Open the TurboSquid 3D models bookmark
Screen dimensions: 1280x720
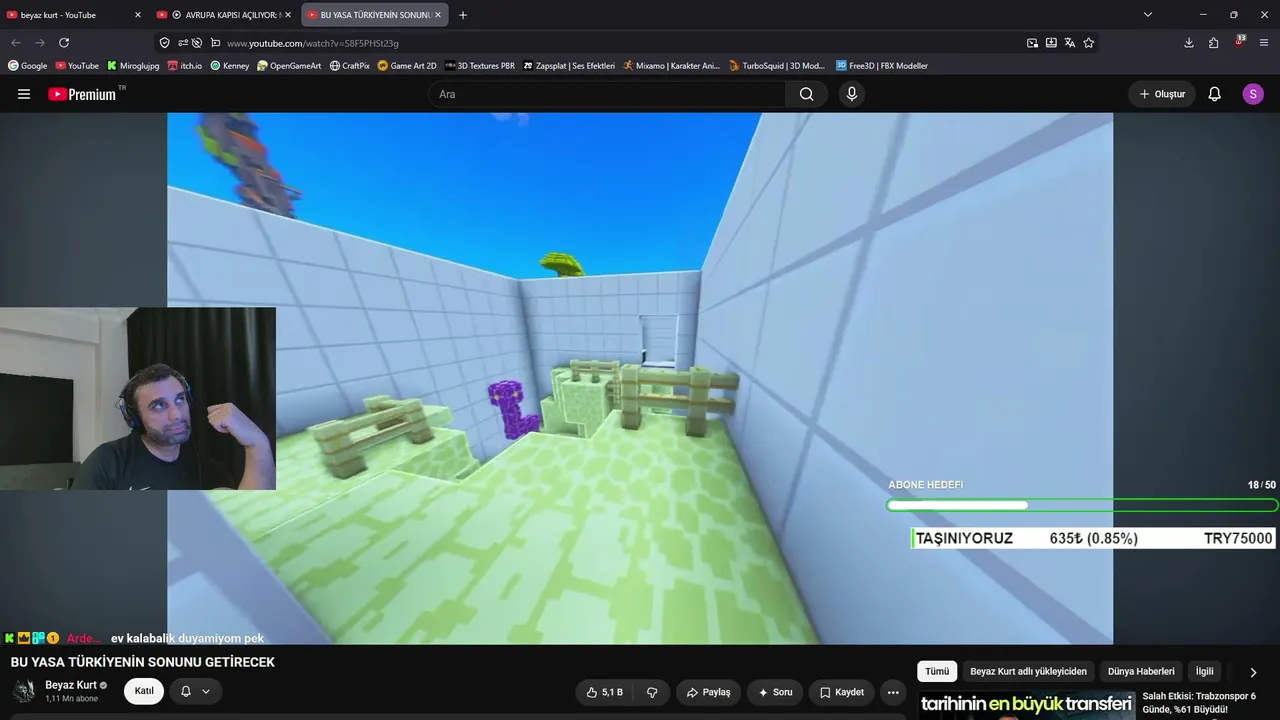tap(777, 66)
